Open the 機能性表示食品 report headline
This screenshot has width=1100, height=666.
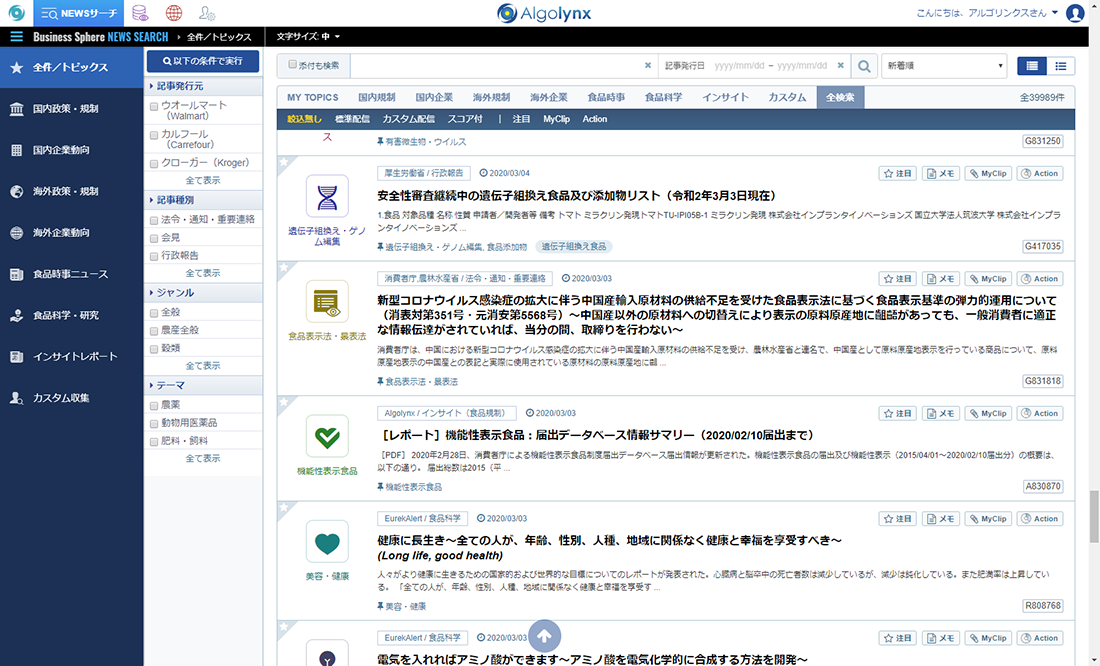[x=597, y=436]
